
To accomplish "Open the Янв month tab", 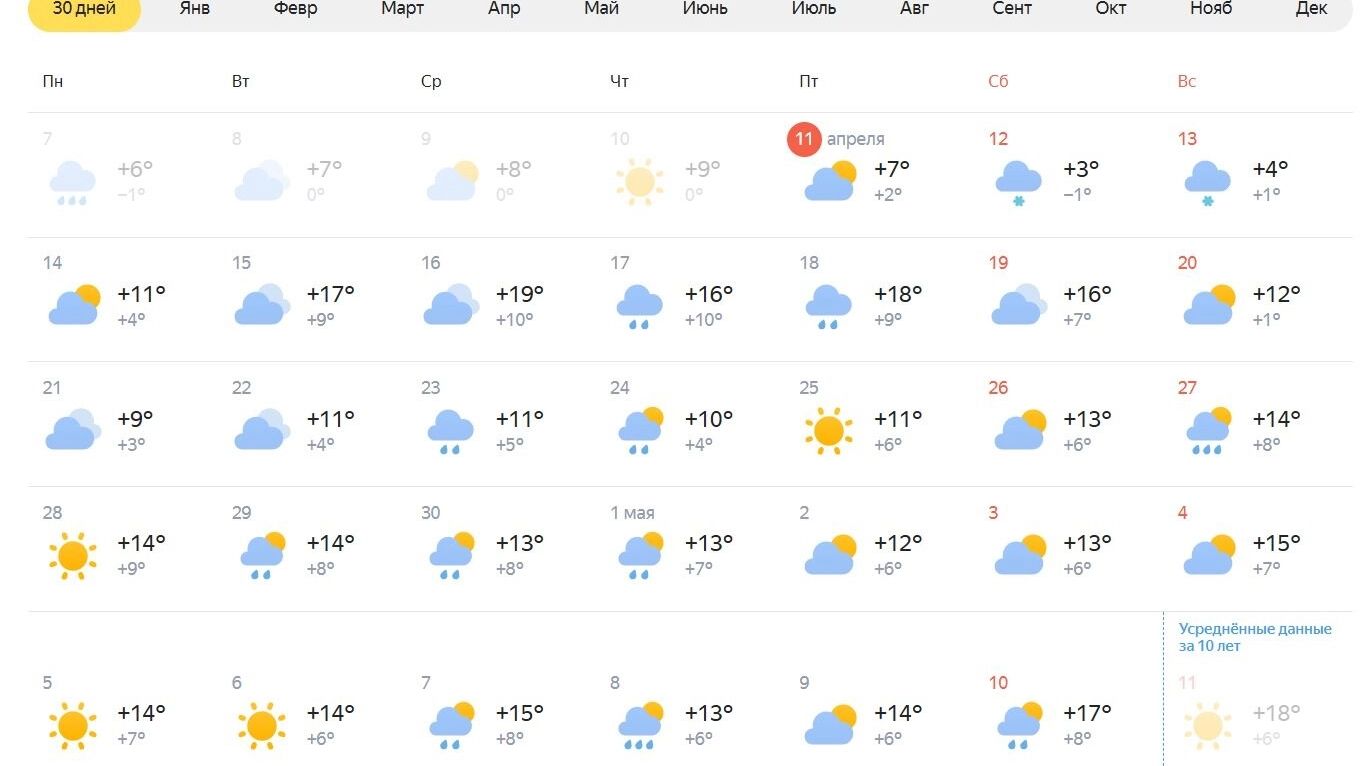I will click(x=195, y=9).
